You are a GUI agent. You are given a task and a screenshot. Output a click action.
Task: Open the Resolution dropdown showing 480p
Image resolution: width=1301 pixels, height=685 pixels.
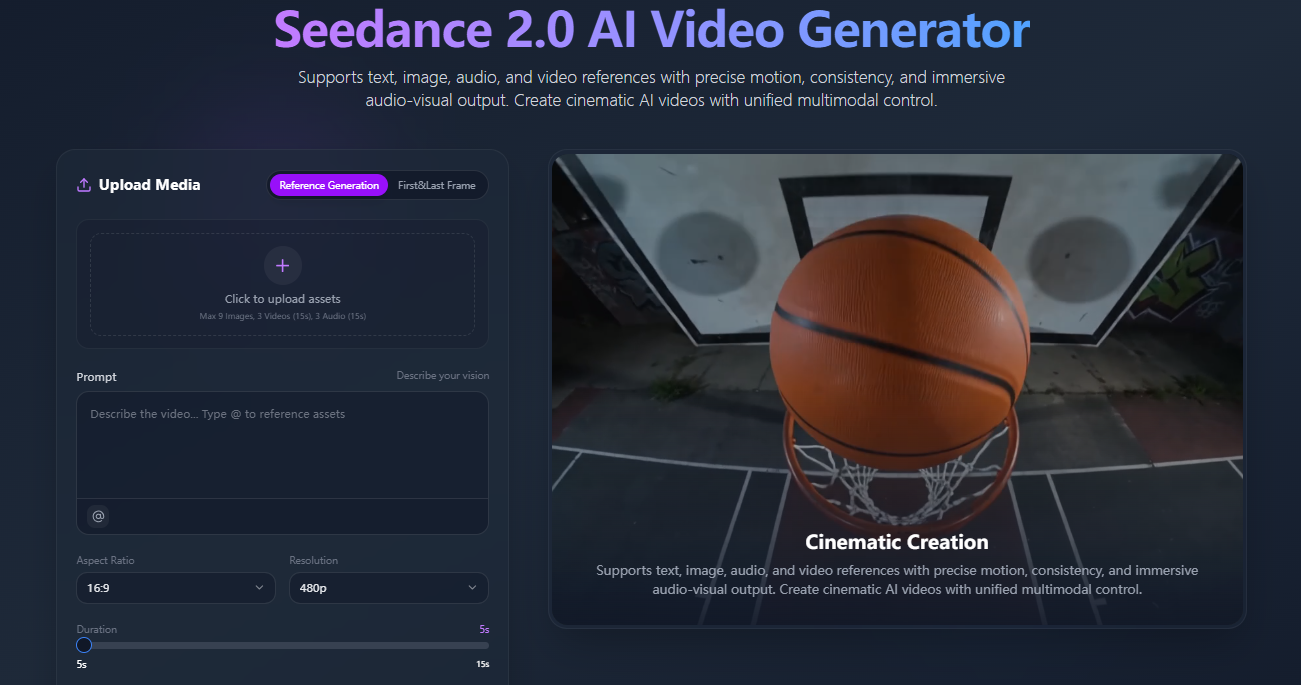[x=388, y=588]
